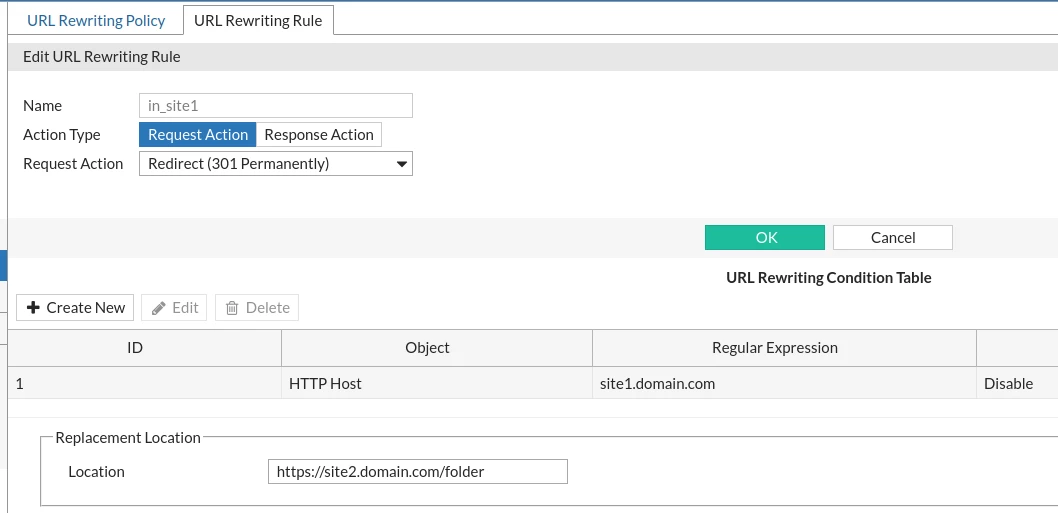Edit the Replacement Location URL field

[418, 472]
